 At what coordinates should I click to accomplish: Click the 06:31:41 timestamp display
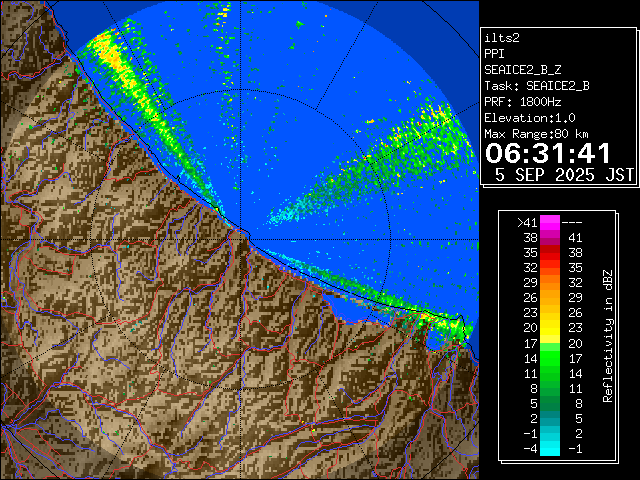tap(547, 153)
